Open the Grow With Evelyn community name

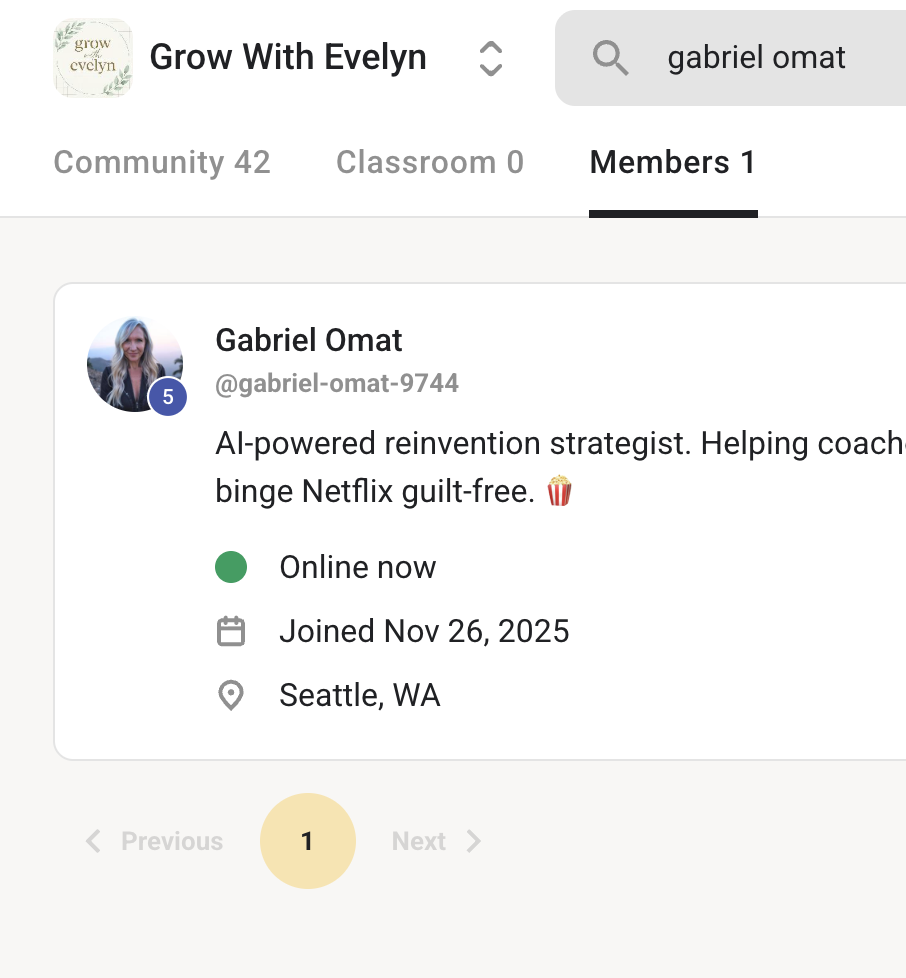click(x=288, y=58)
